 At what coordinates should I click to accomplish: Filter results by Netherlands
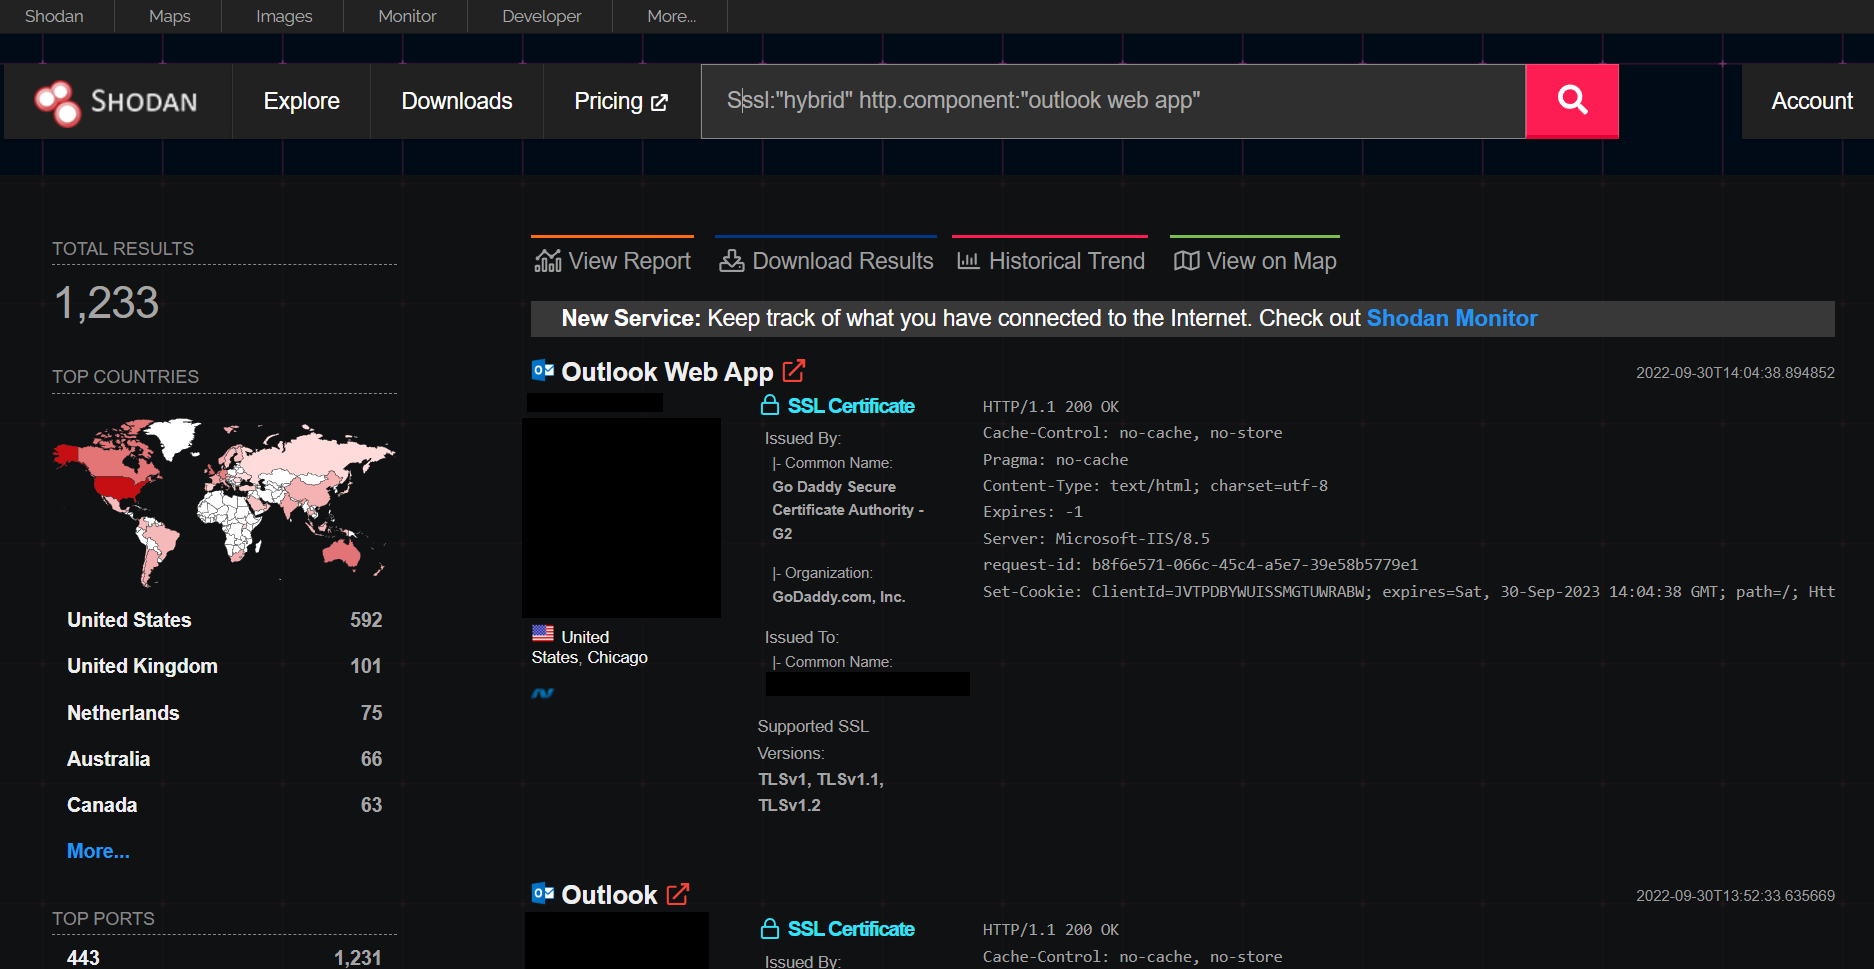coord(123,713)
